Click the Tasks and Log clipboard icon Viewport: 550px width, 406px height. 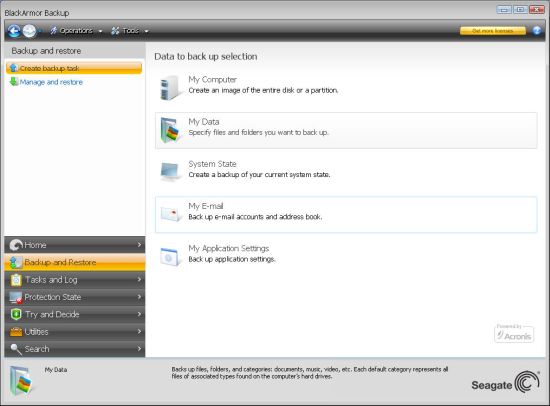(x=16, y=280)
